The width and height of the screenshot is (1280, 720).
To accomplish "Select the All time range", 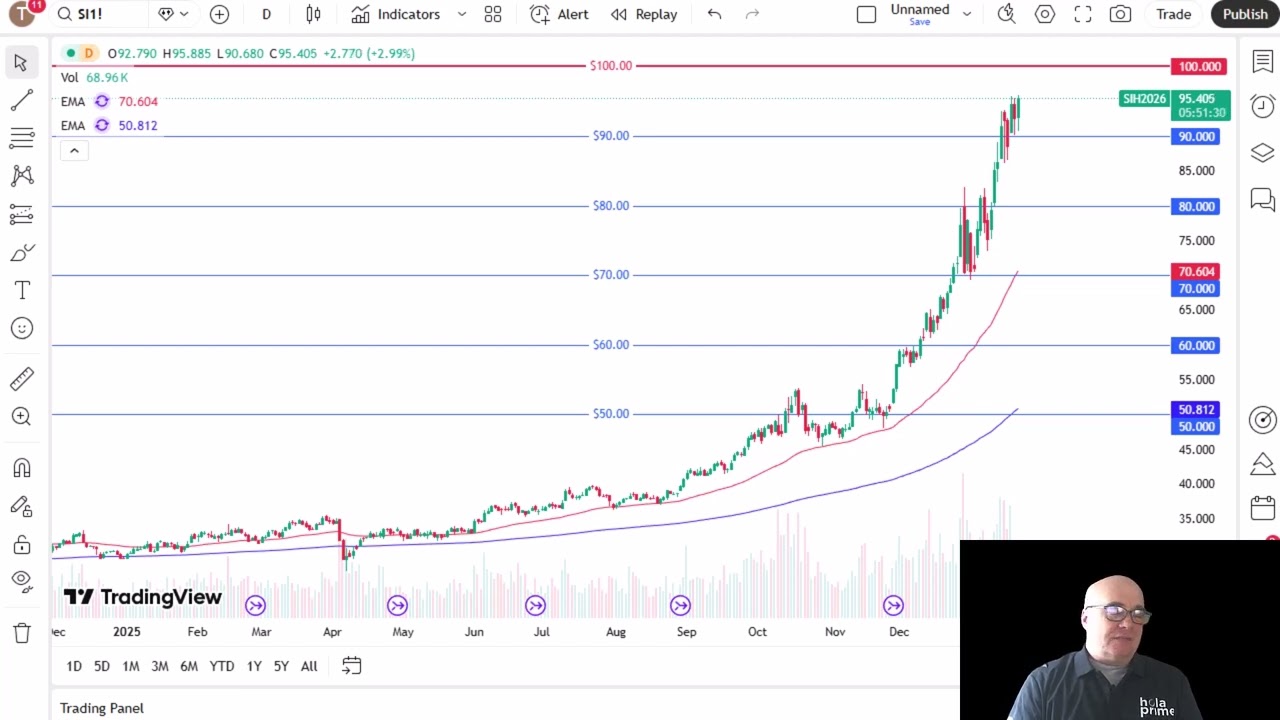I will click(x=309, y=666).
